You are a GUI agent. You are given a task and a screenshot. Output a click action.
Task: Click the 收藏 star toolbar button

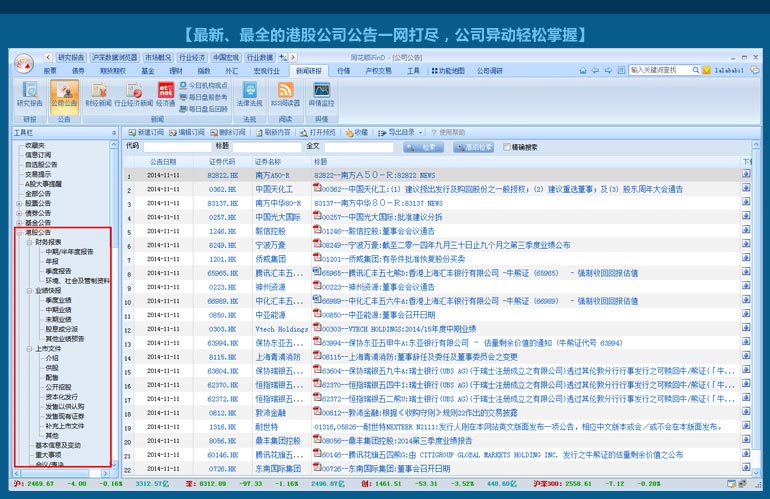357,133
